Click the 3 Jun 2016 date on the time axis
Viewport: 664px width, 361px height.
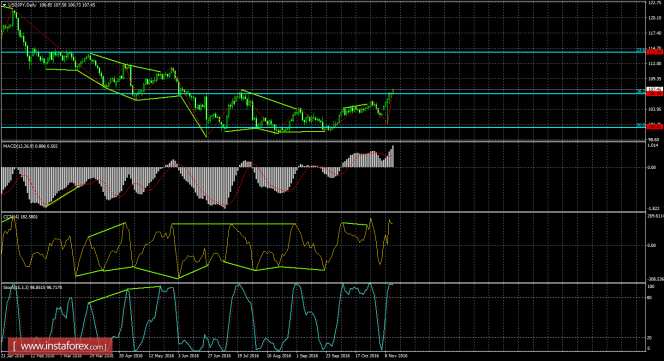pos(188,356)
